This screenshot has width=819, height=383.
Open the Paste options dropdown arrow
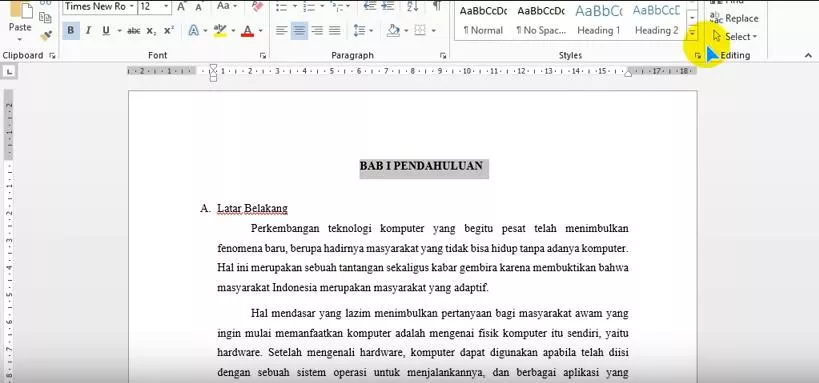click(20, 40)
